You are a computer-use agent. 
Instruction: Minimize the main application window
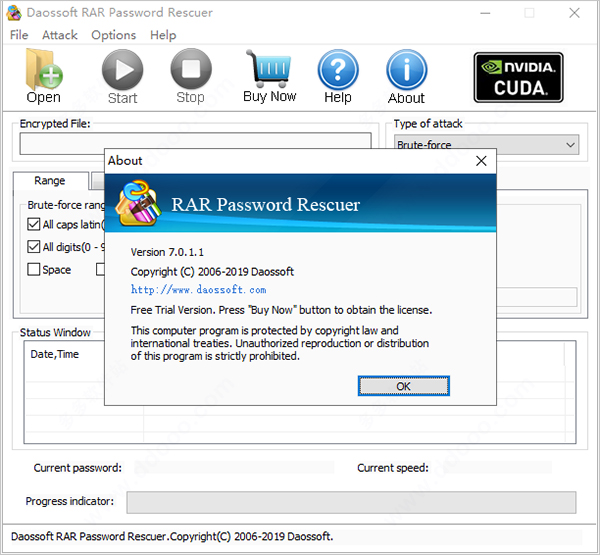point(485,13)
